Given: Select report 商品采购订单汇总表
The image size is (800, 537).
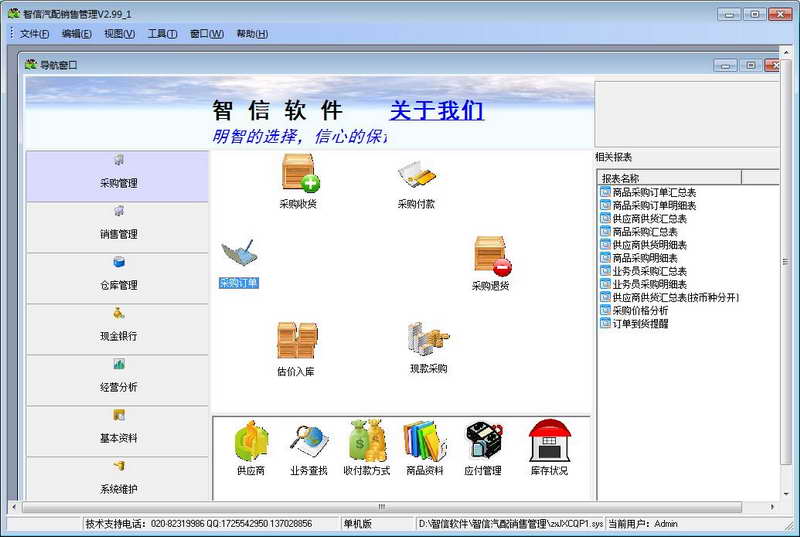Looking at the screenshot, I should (648, 192).
